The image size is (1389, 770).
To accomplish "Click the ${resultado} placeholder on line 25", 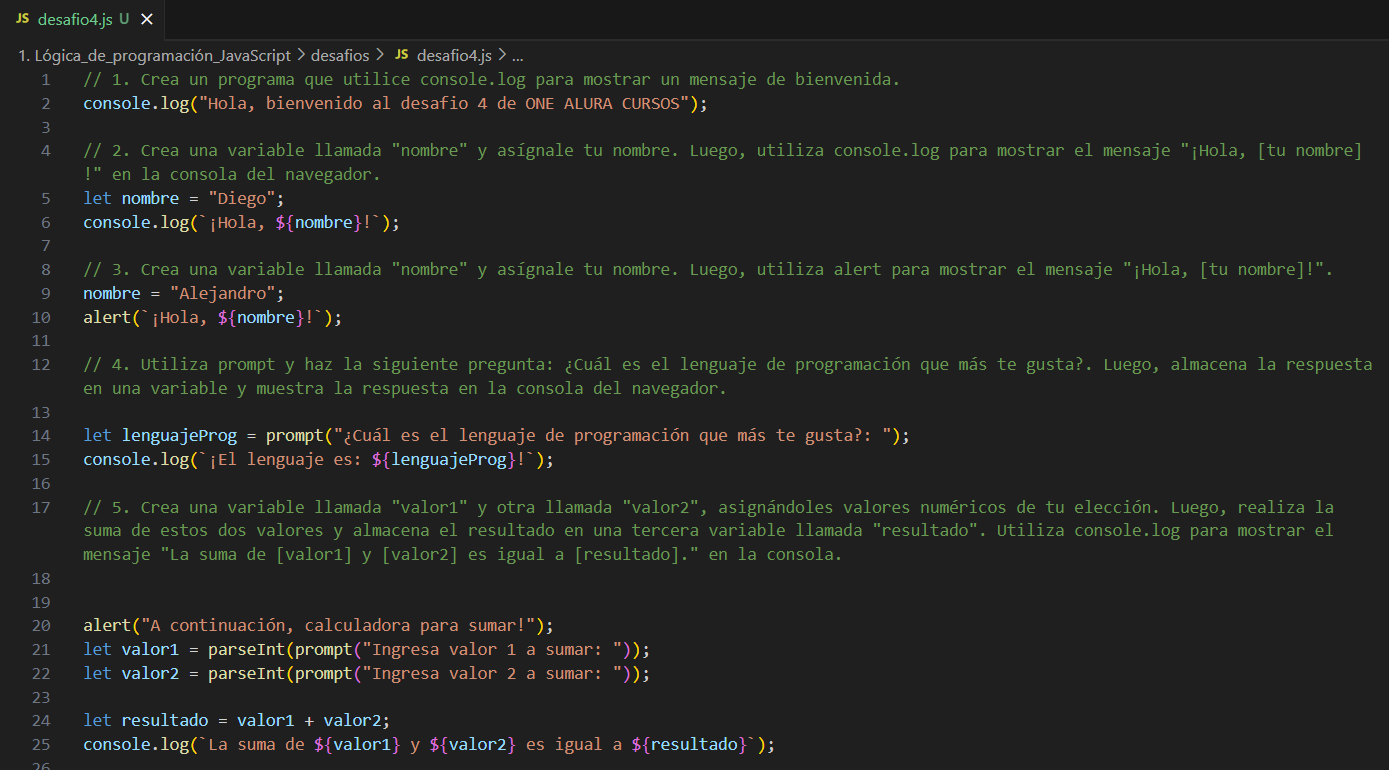I will pyautogui.click(x=690, y=745).
